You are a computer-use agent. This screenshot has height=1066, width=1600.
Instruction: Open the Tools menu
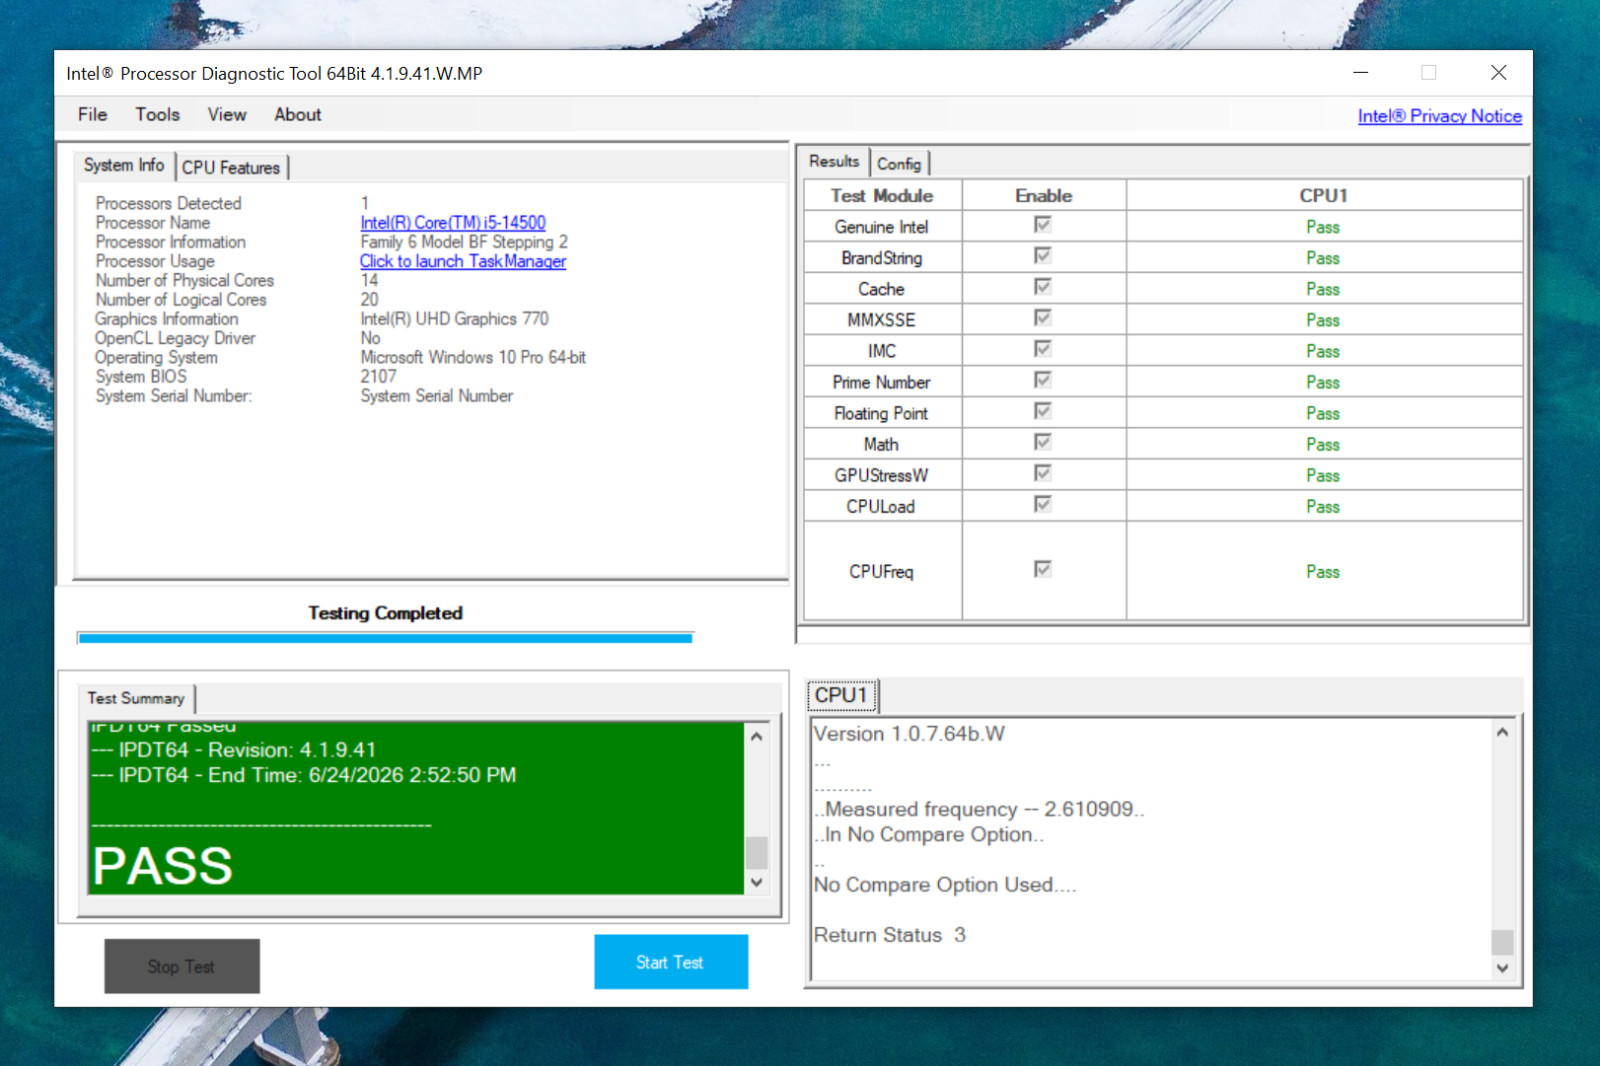click(157, 115)
